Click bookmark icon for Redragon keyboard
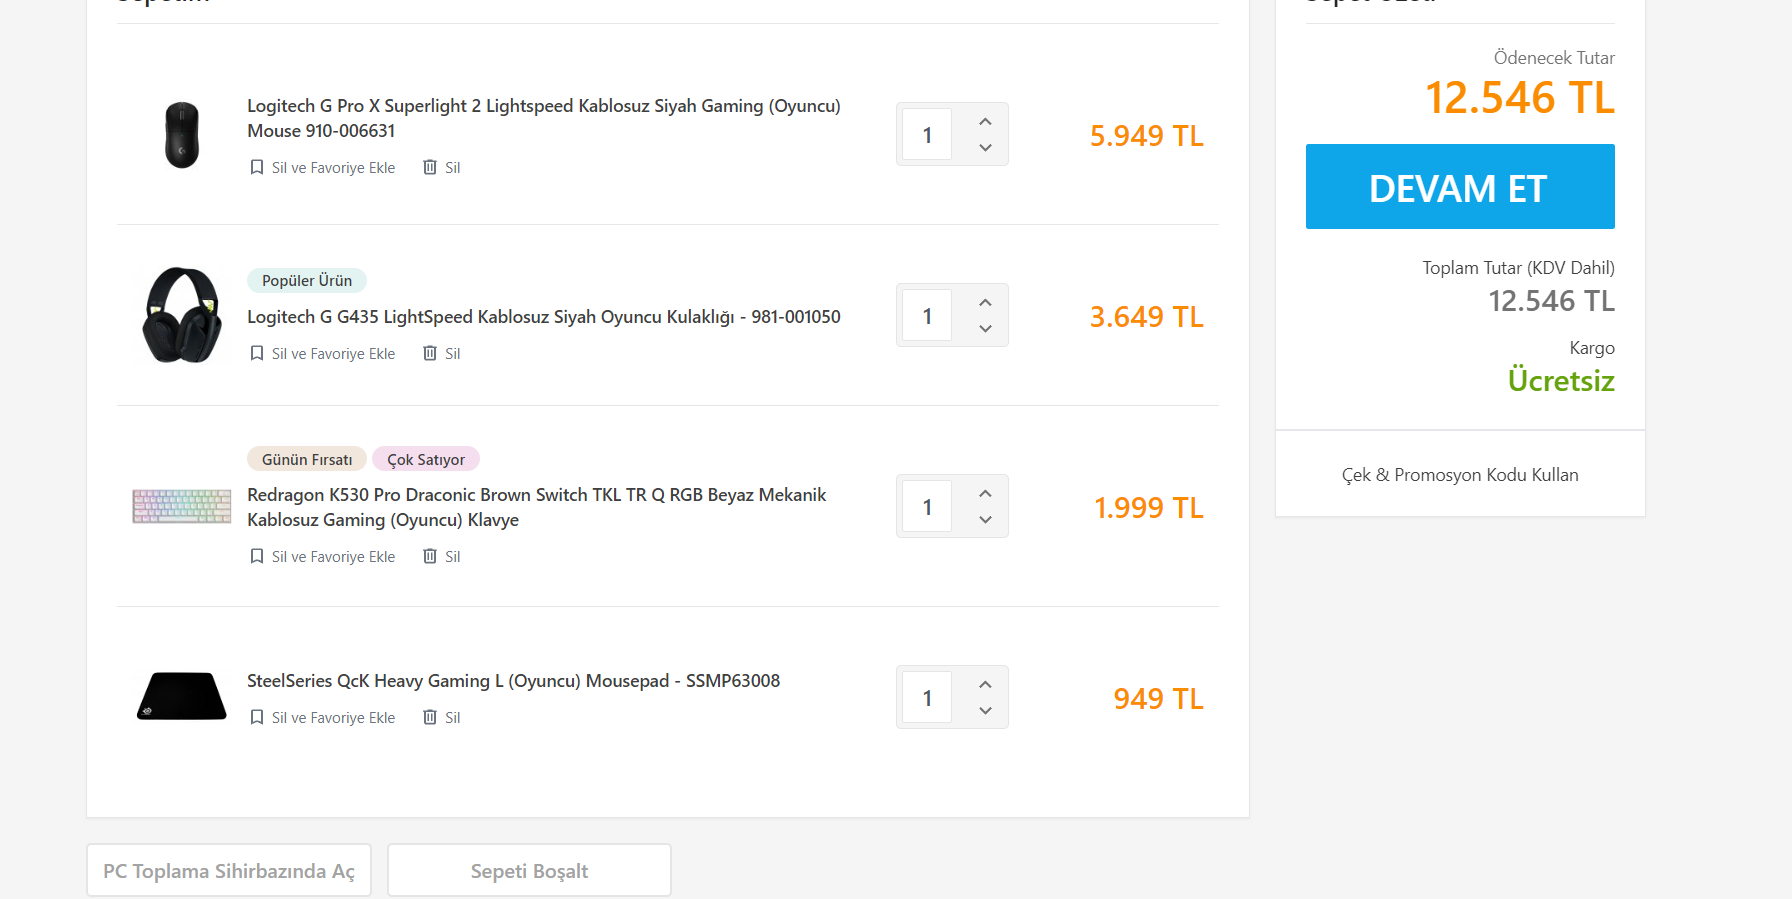1792x899 pixels. click(257, 556)
